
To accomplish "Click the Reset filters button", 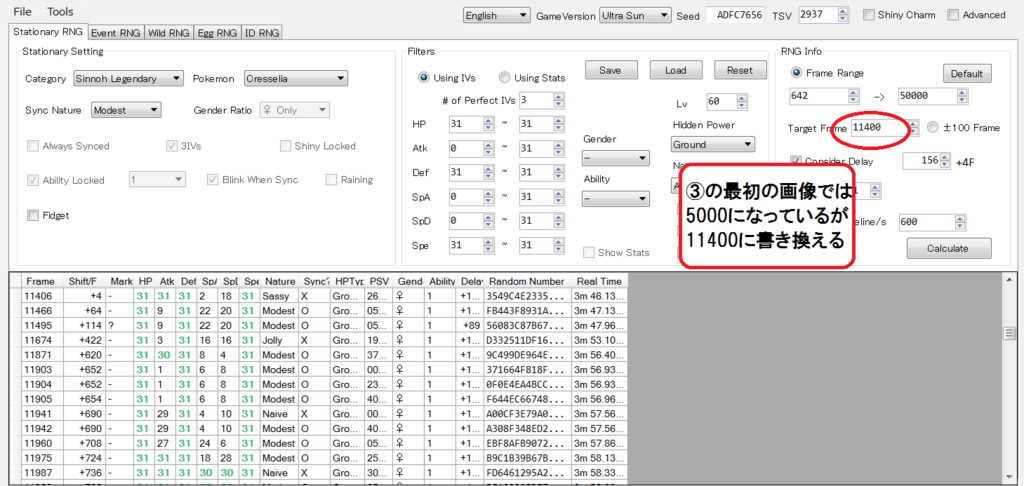I will (x=739, y=71).
